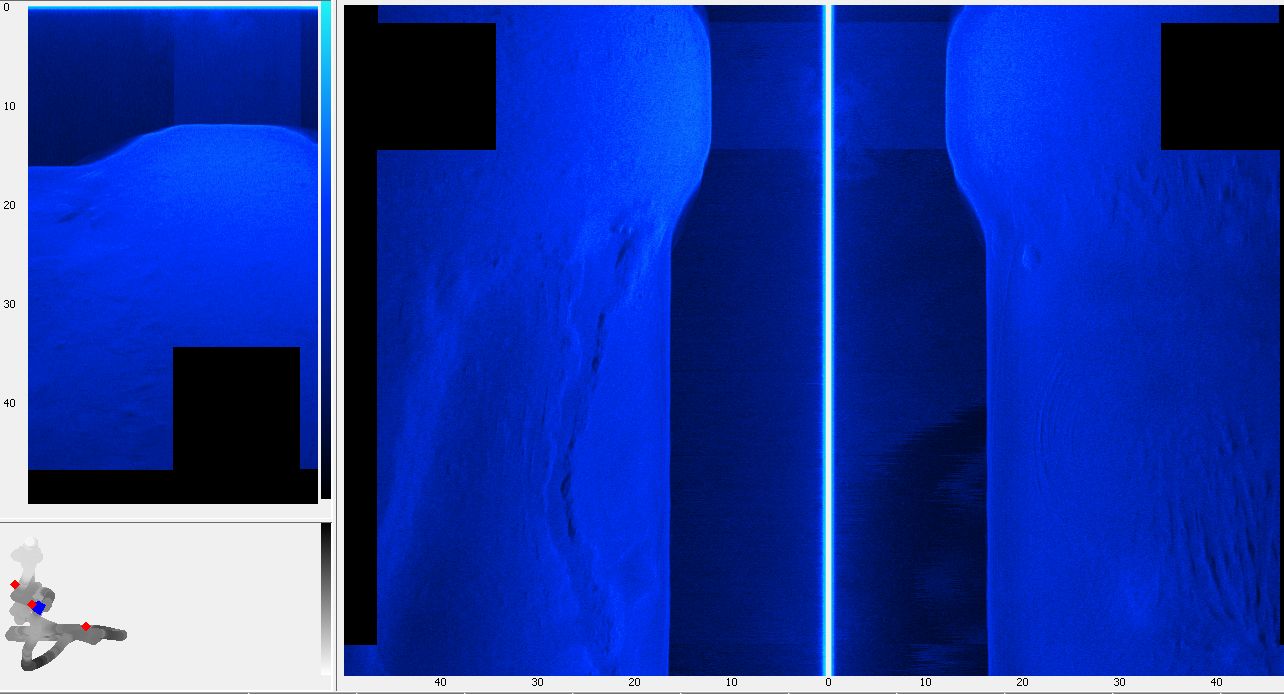Click depth label 10 on down-scan scale

coord(9,106)
